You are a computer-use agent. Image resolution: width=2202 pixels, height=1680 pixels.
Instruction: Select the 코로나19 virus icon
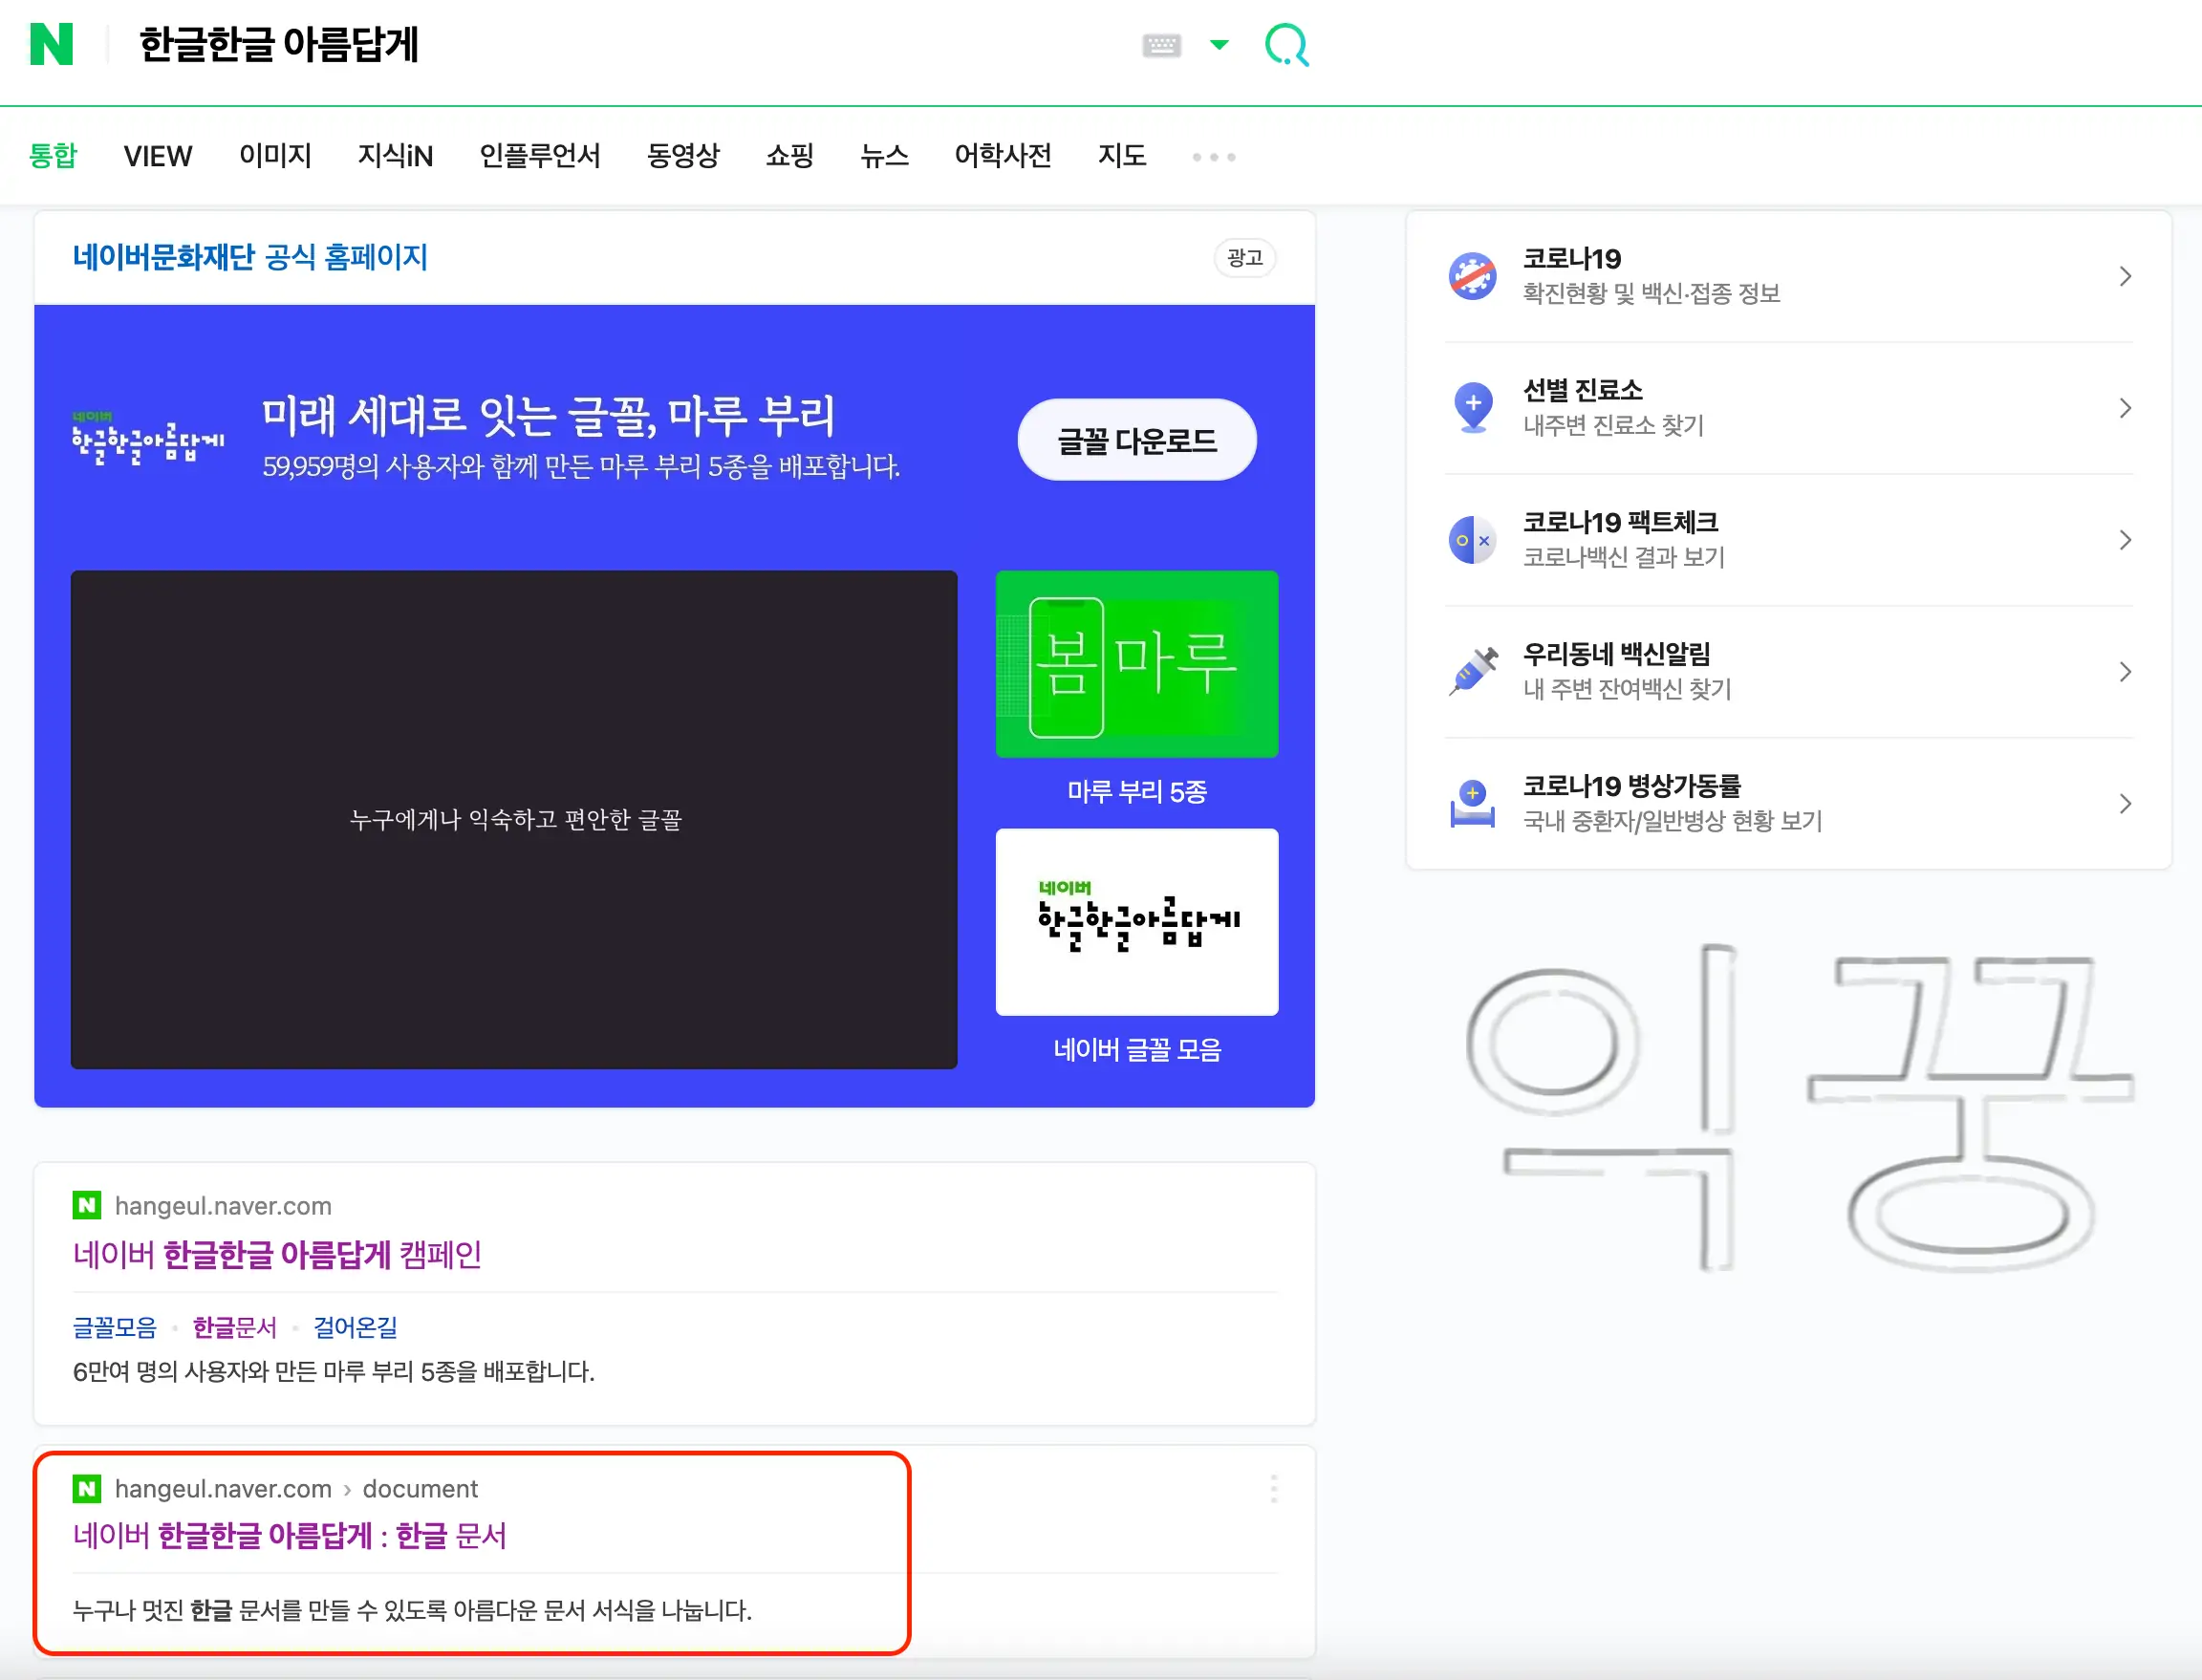coord(1472,276)
